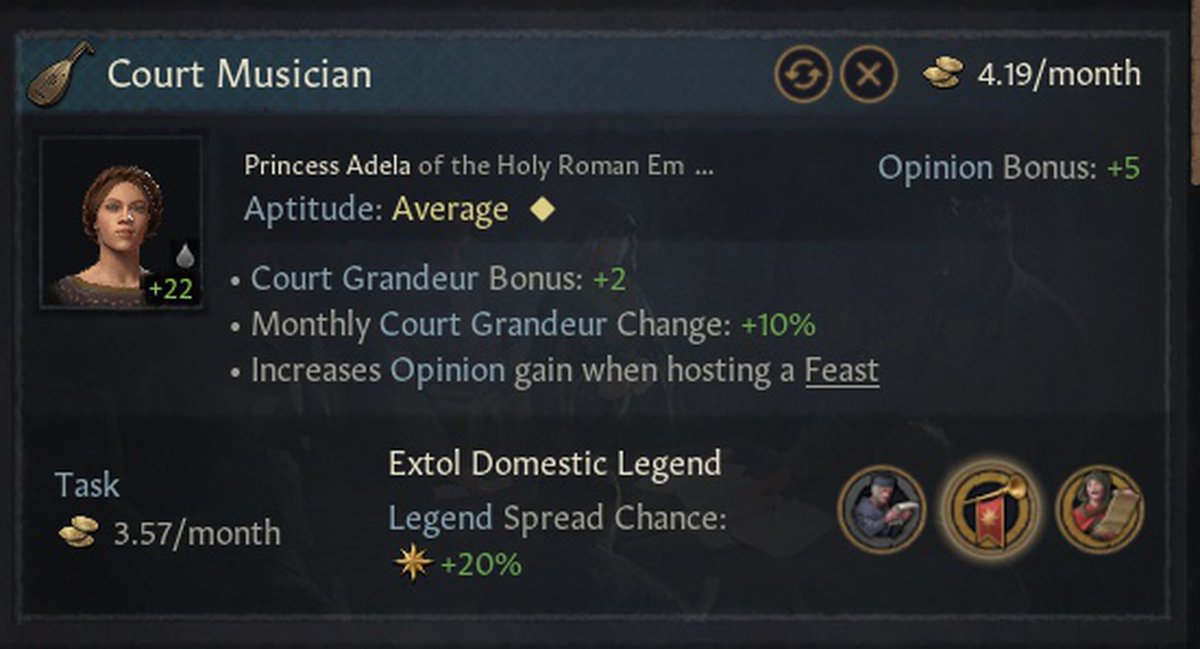The height and width of the screenshot is (649, 1200).
Task: Select the trumpet banner Extol Domestic Legend task
Action: pyautogui.click(x=990, y=510)
